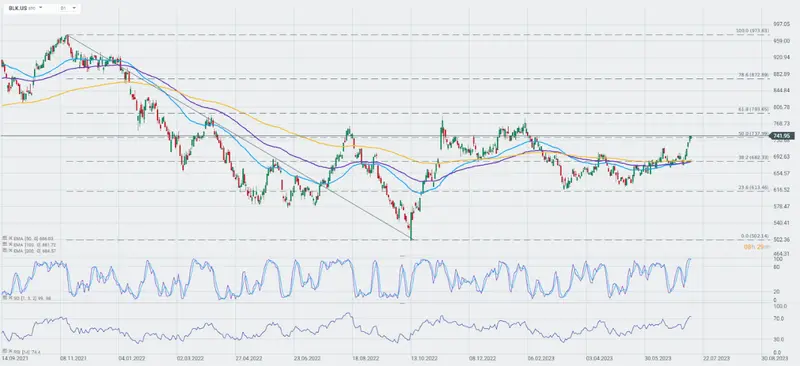
Task: Select the 100.0 (973.83) Fibonacci level label
Action: point(752,31)
